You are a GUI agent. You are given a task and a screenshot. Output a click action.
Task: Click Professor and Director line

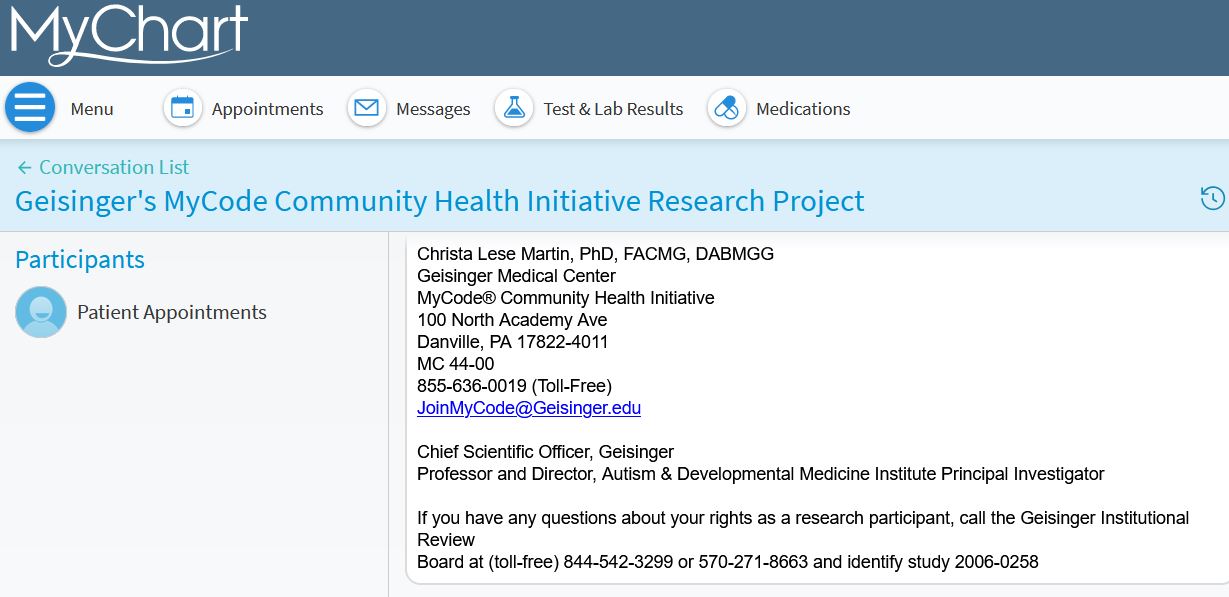[x=761, y=474]
